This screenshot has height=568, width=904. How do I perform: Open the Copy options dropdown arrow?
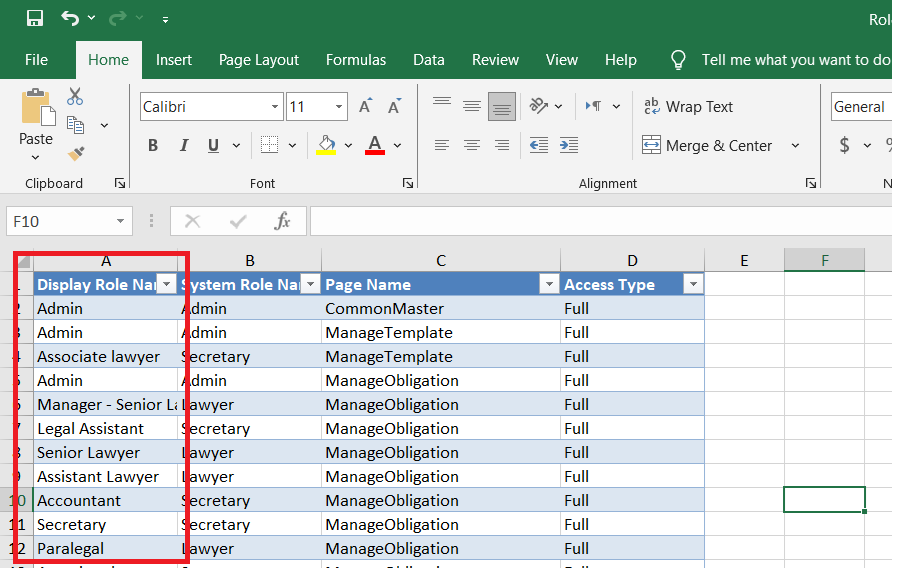(104, 126)
